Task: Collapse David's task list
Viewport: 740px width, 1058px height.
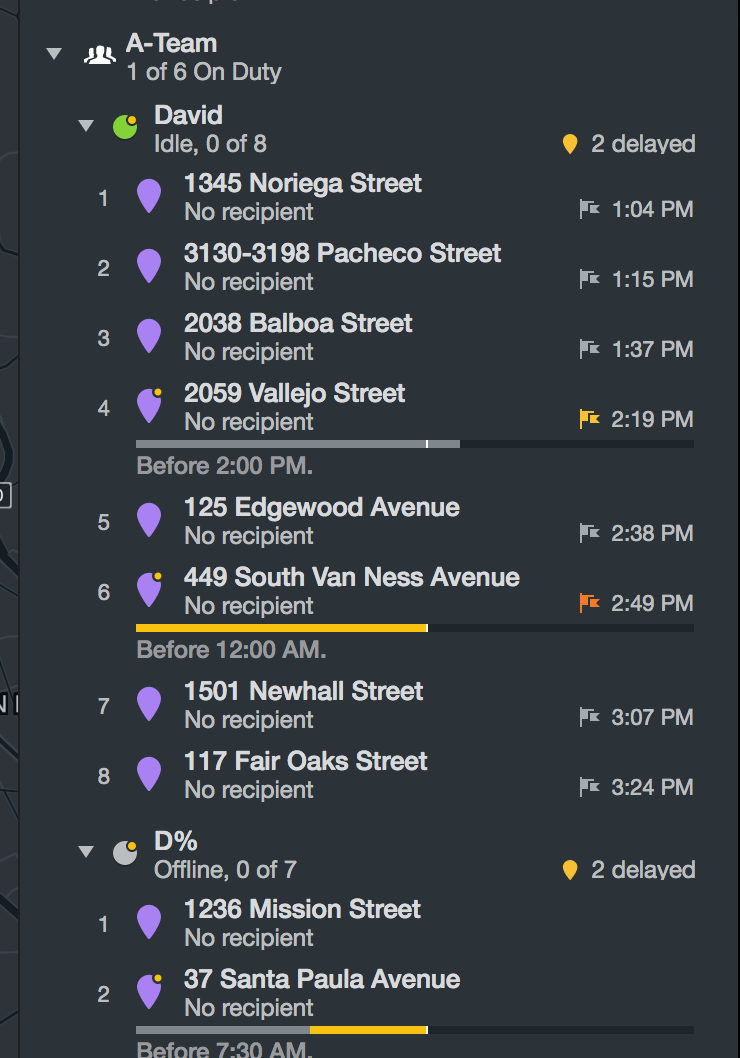Action: [x=87, y=126]
